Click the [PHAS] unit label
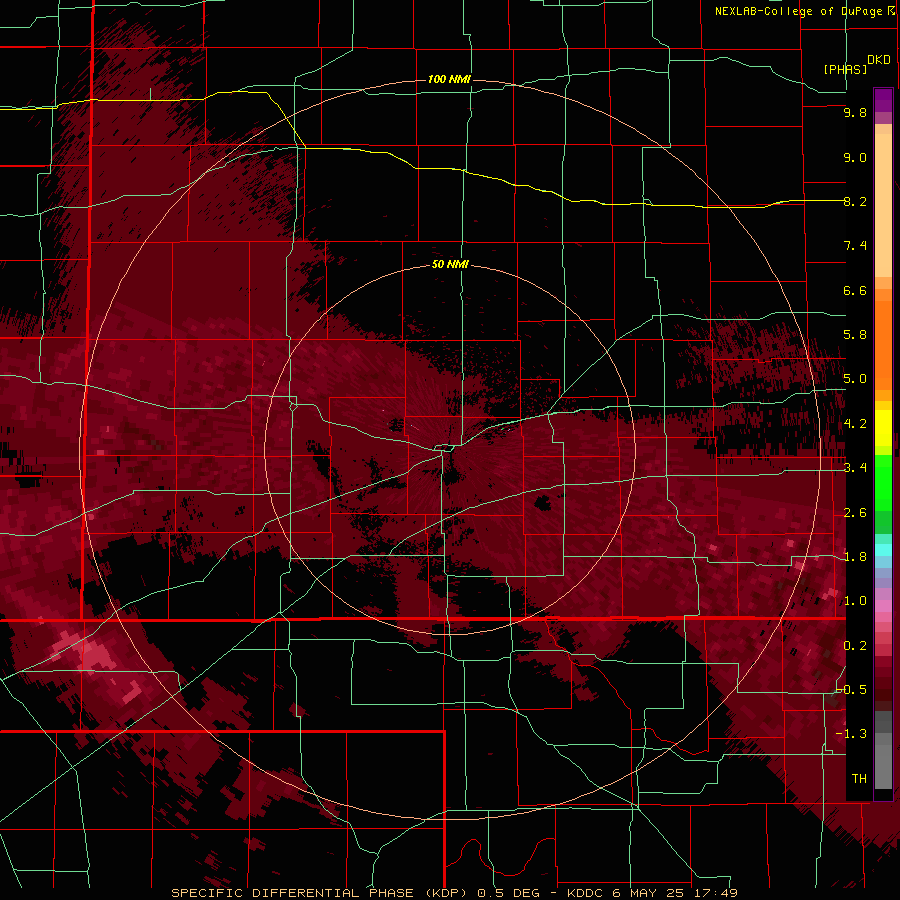This screenshot has width=900, height=900. click(845, 69)
